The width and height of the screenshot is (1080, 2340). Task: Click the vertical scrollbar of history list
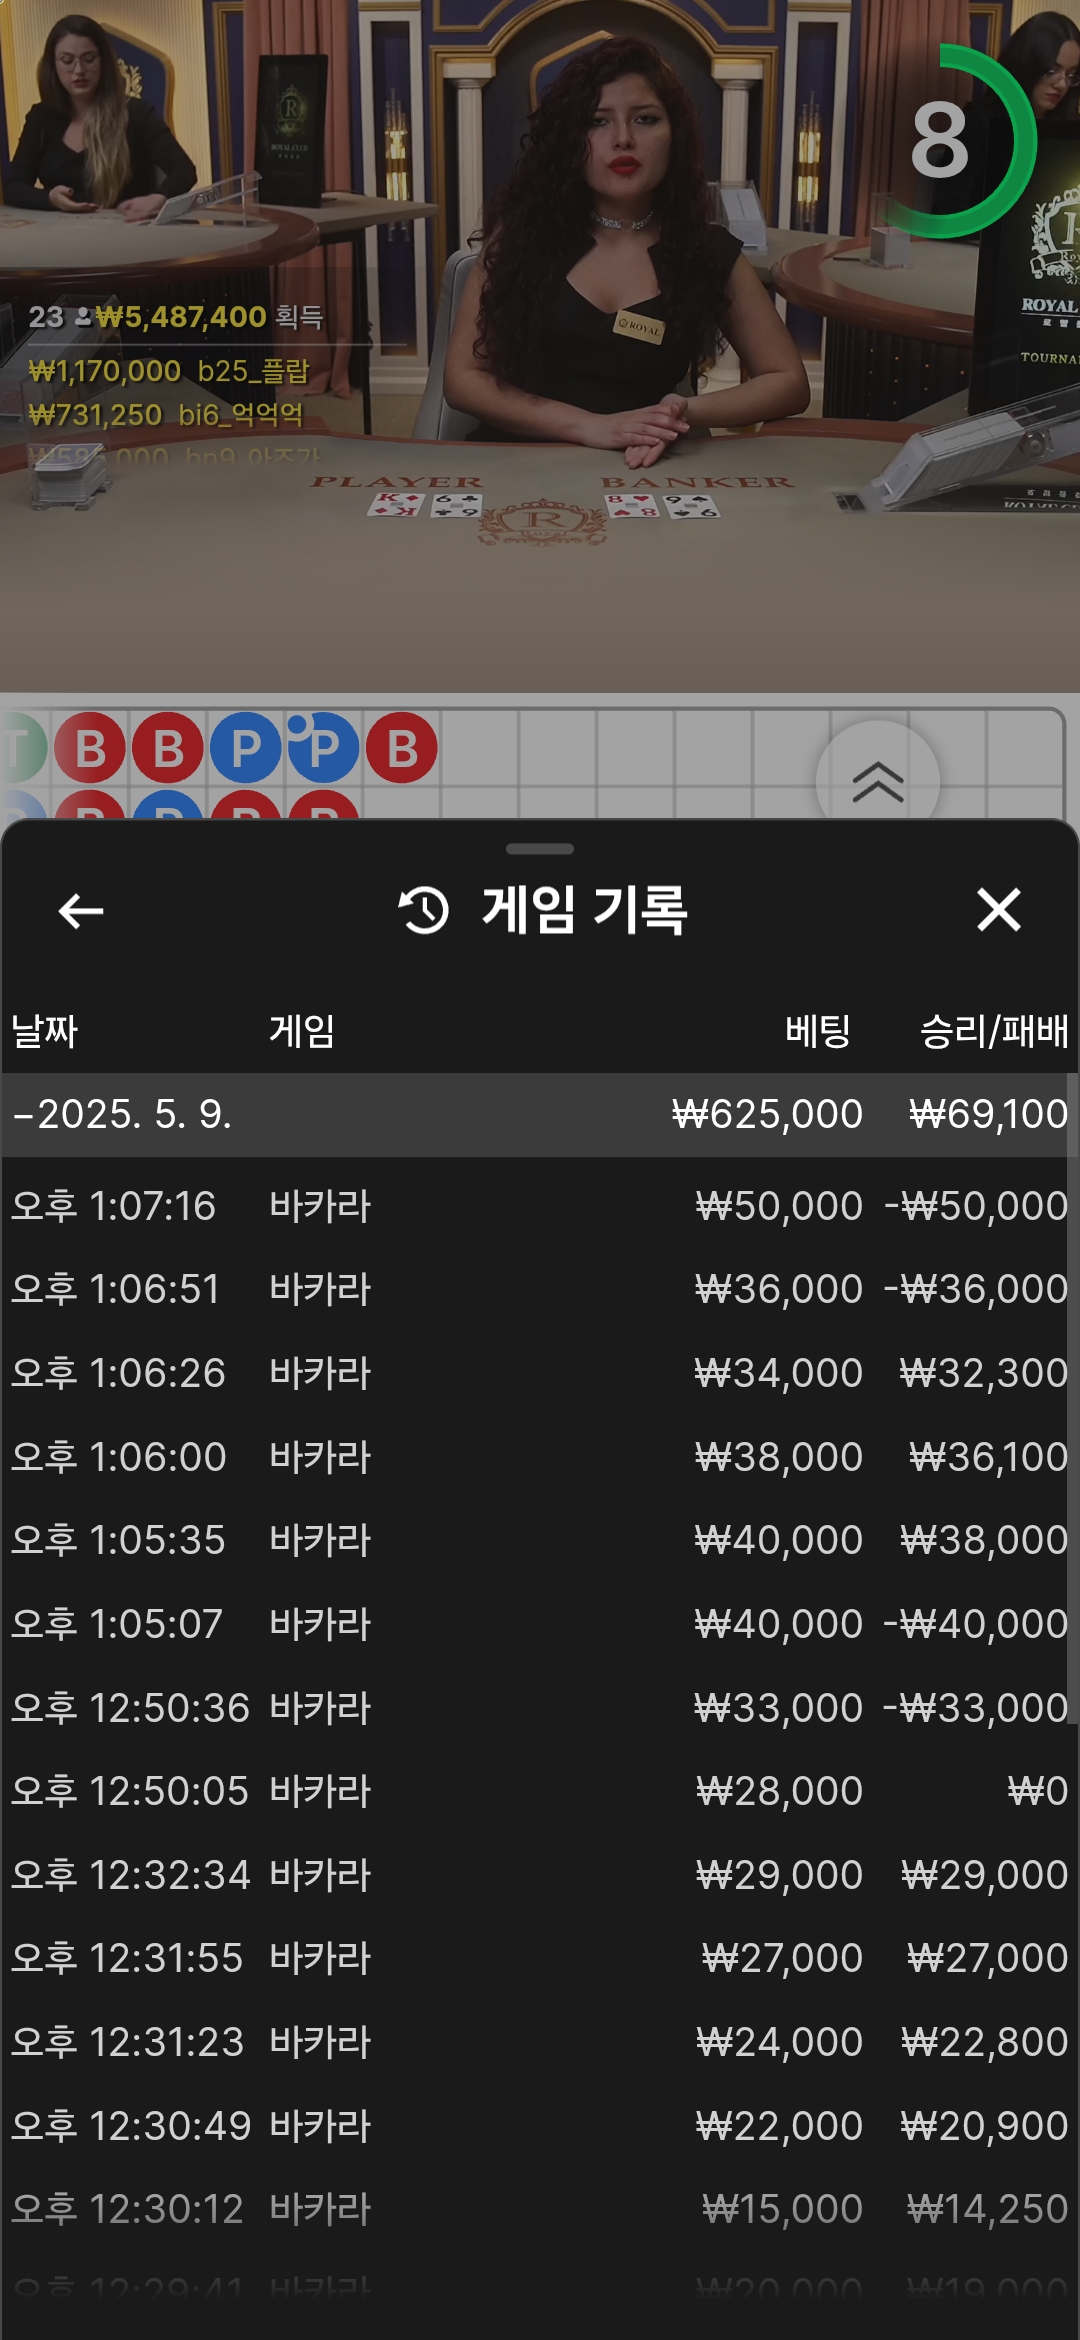1072,1400
